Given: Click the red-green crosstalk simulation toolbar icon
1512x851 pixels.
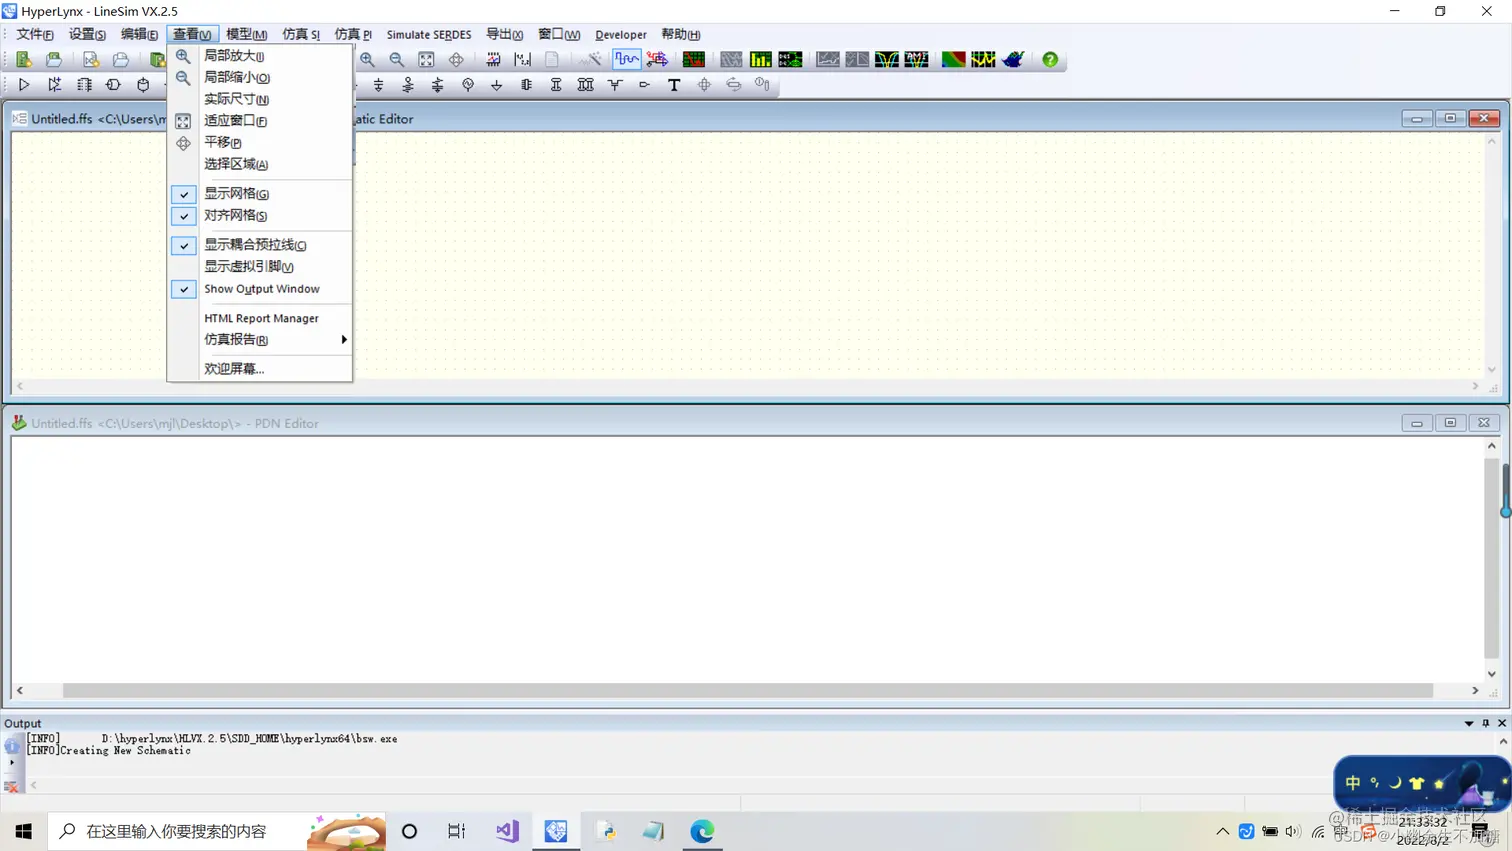Looking at the screenshot, I should pos(694,60).
